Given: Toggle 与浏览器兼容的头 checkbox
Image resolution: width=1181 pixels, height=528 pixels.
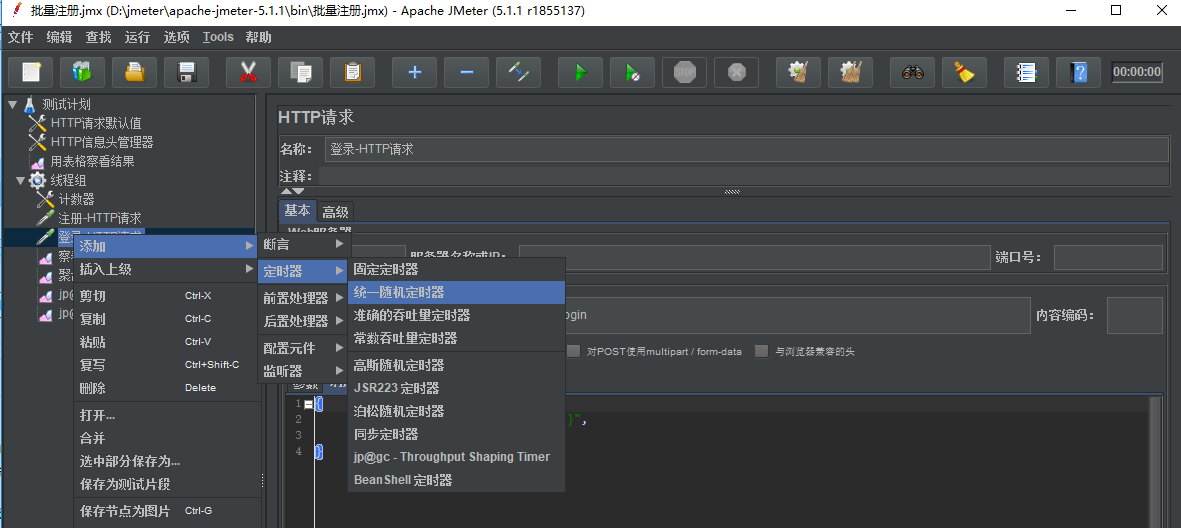Looking at the screenshot, I should 762,351.
